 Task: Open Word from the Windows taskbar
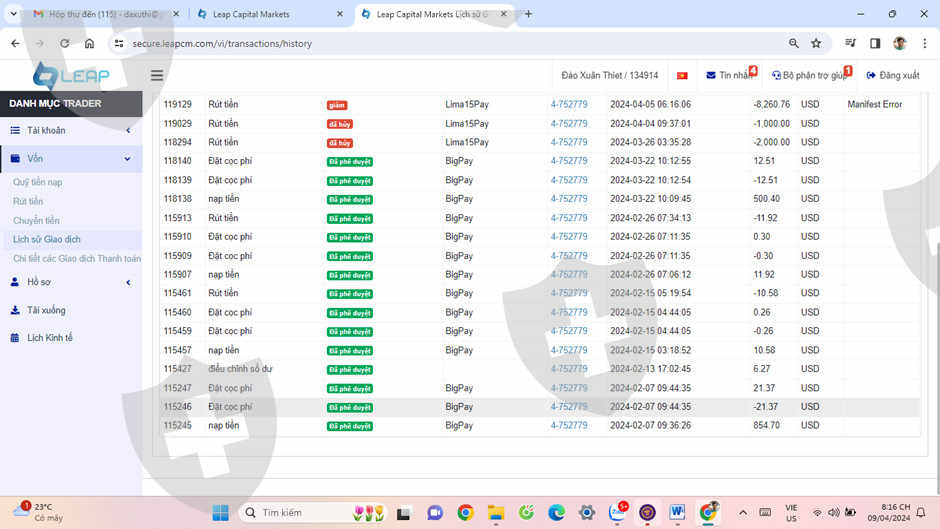coord(677,513)
